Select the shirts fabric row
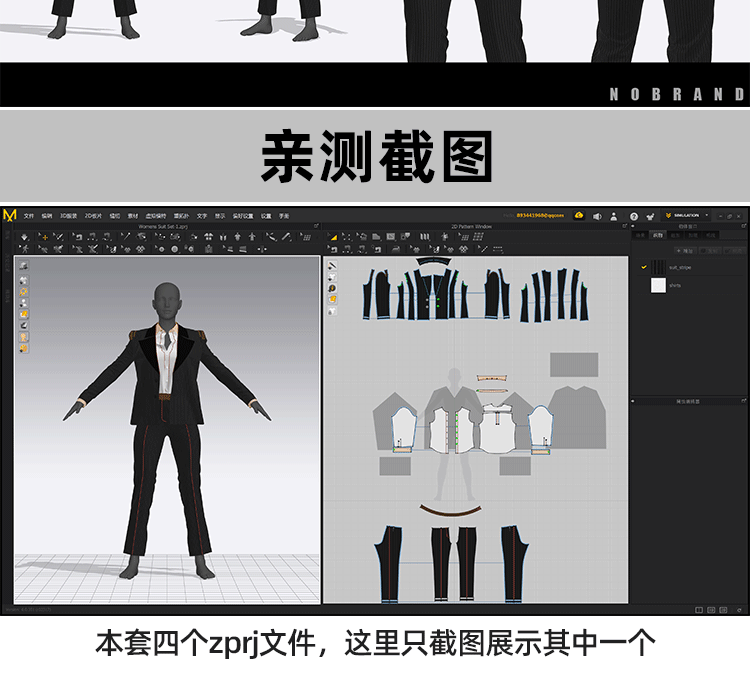Viewport: 750px width, 676px height. coord(690,285)
